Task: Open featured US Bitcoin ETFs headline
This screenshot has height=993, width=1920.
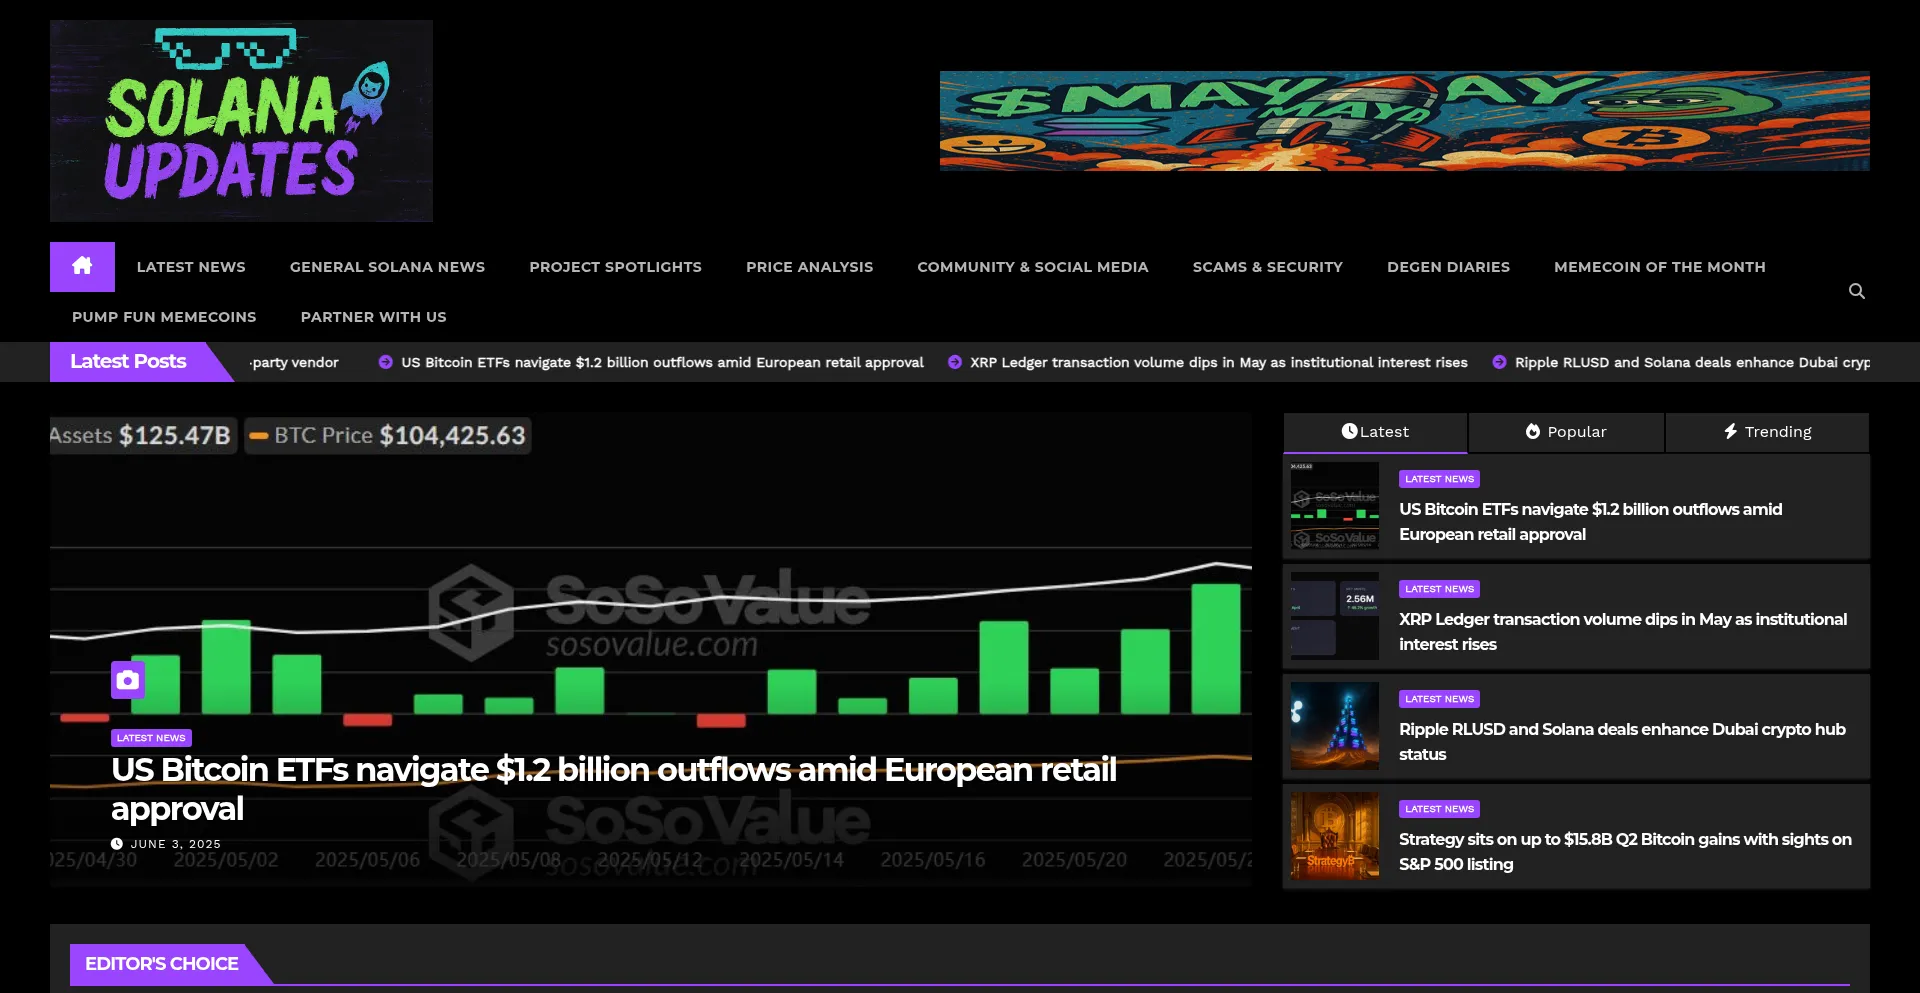Action: point(613,788)
